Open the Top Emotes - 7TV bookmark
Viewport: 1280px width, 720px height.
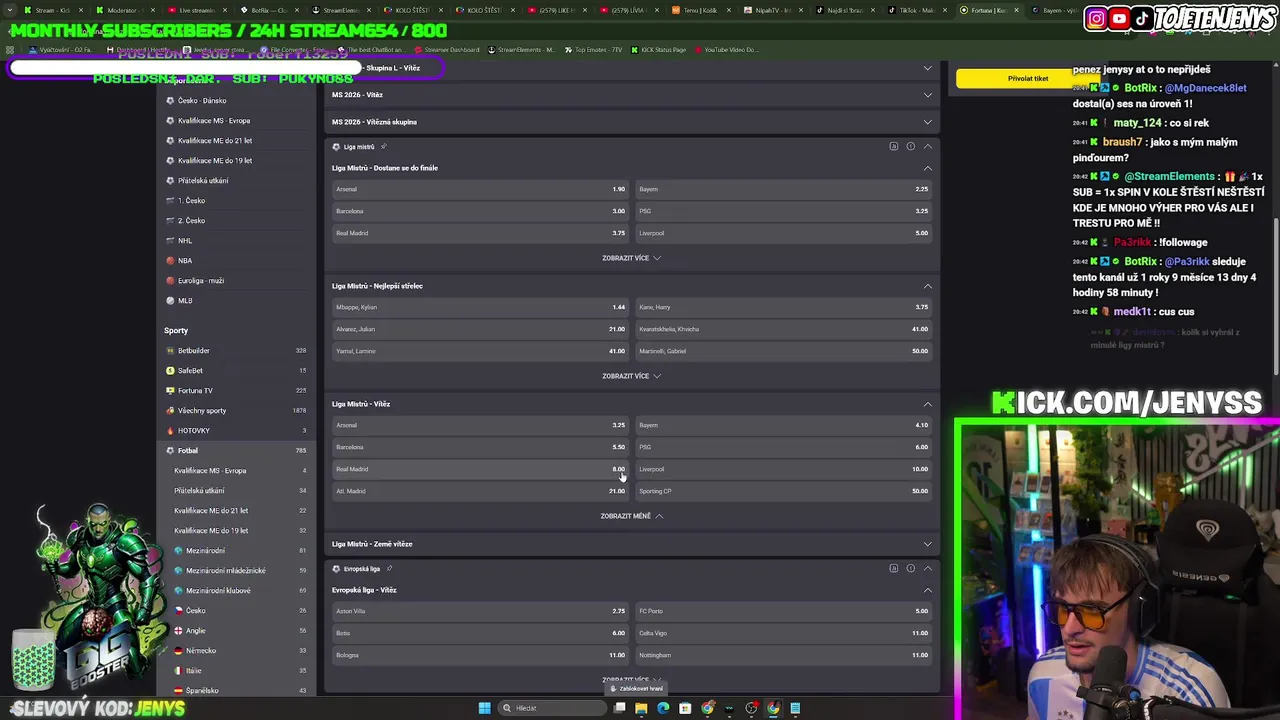(591, 50)
